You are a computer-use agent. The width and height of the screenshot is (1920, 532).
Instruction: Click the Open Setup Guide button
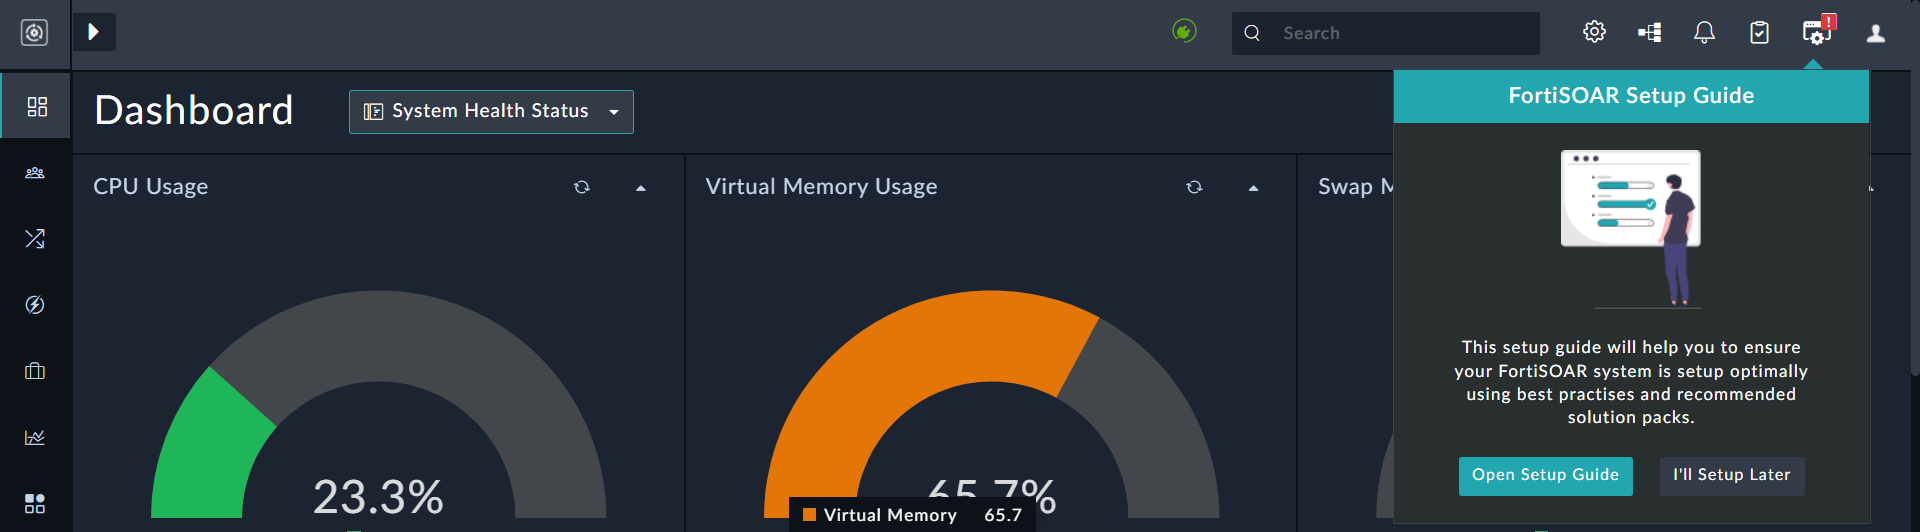tap(1545, 476)
